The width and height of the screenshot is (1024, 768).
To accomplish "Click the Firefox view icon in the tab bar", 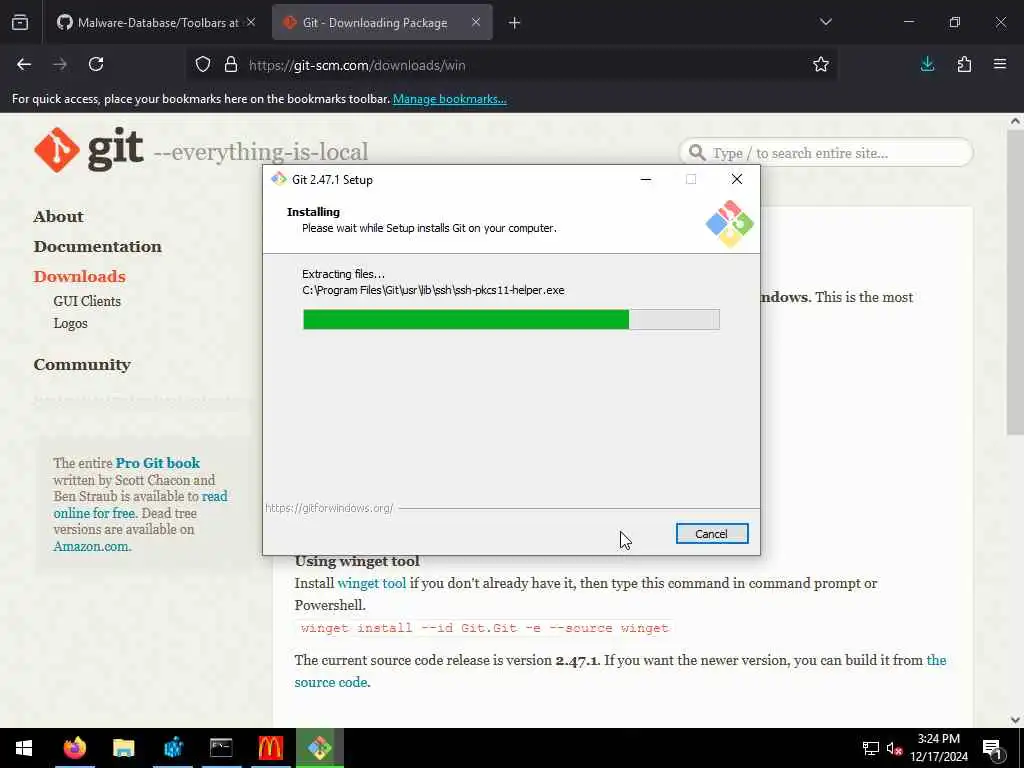I will tap(20, 22).
